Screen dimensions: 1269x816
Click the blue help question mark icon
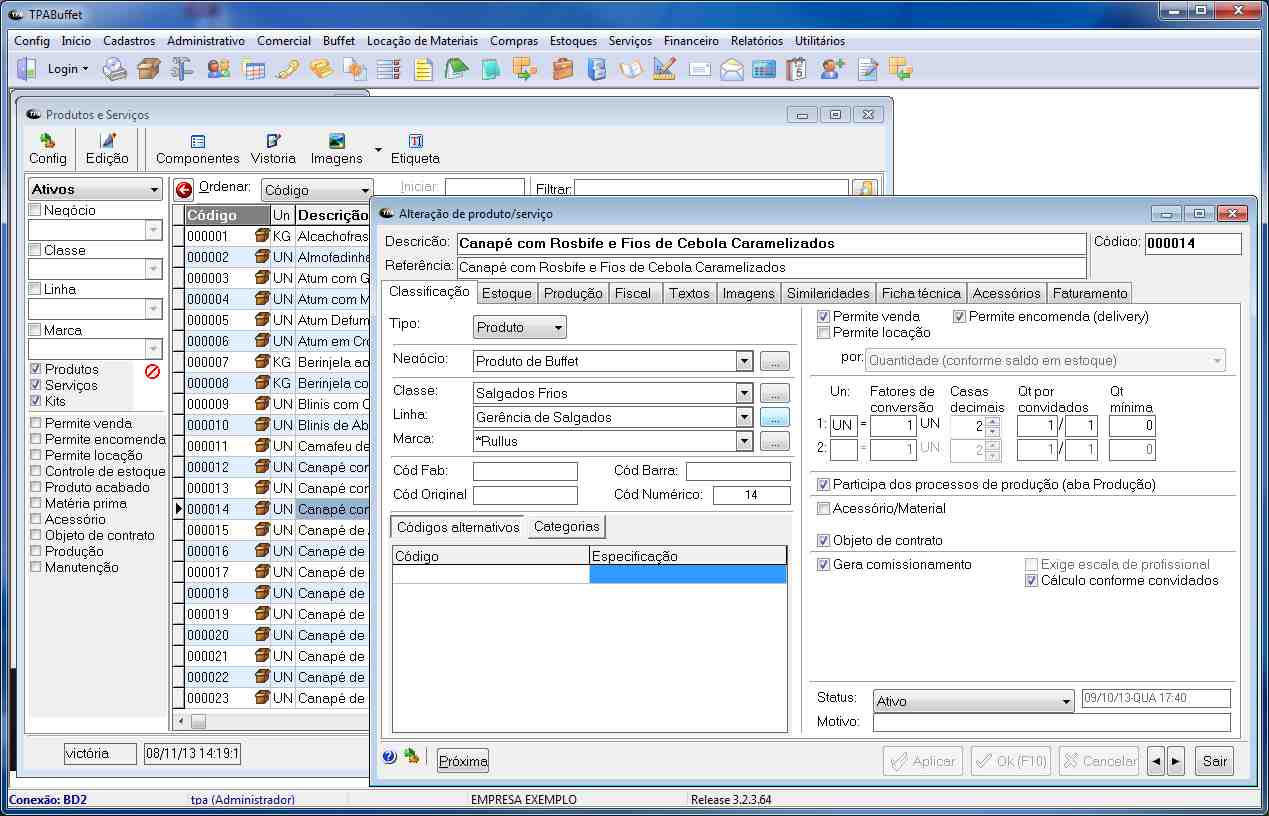(390, 757)
